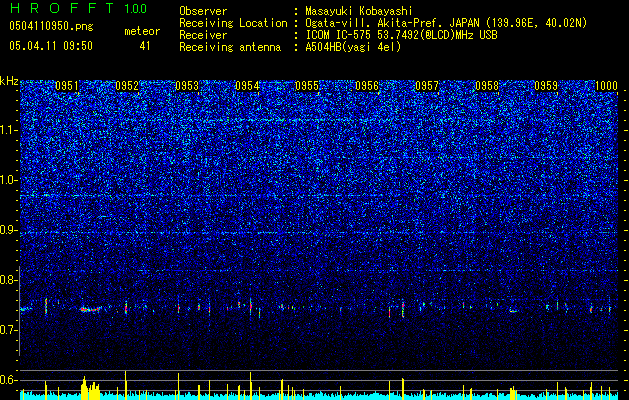The width and height of the screenshot is (629, 400).
Task: Click the 0952 time marker
Action: pos(127,86)
